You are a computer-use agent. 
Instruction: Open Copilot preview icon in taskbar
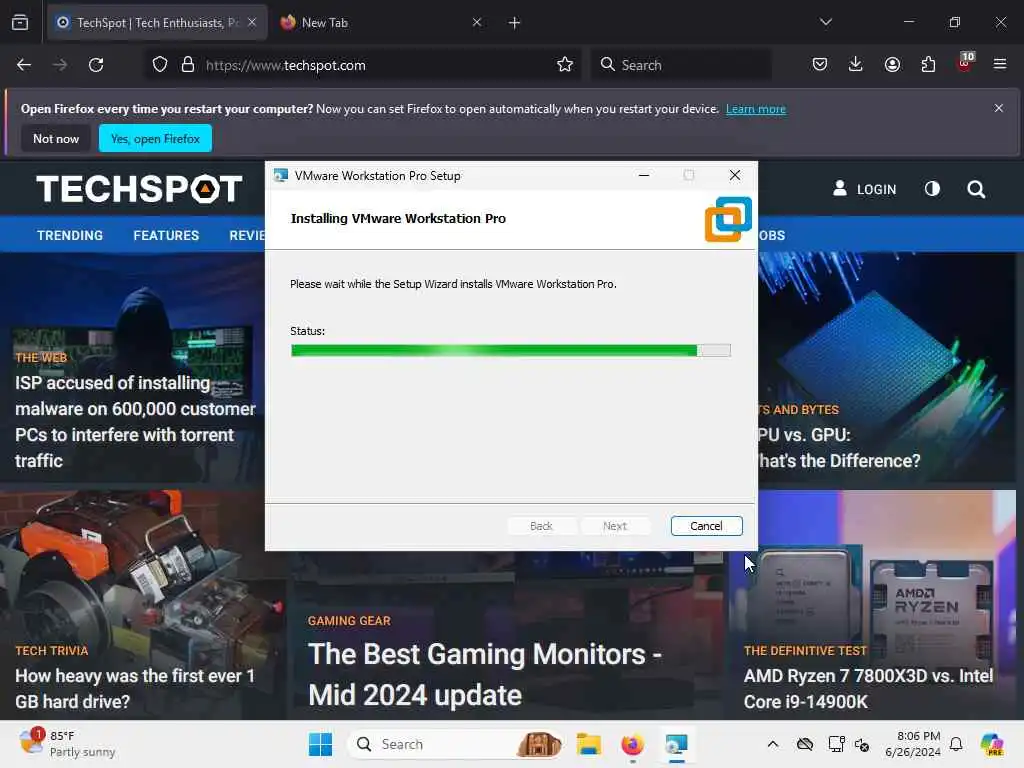[992, 744]
